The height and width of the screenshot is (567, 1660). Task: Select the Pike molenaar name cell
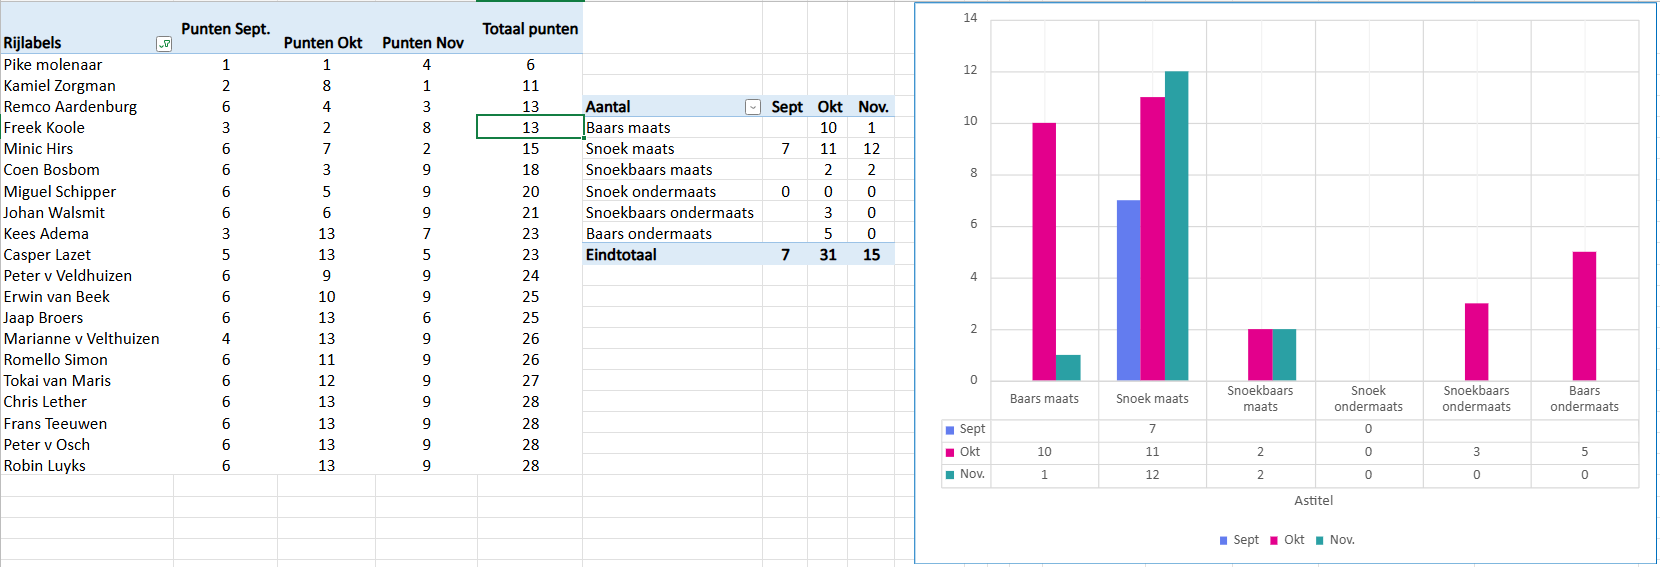point(53,65)
